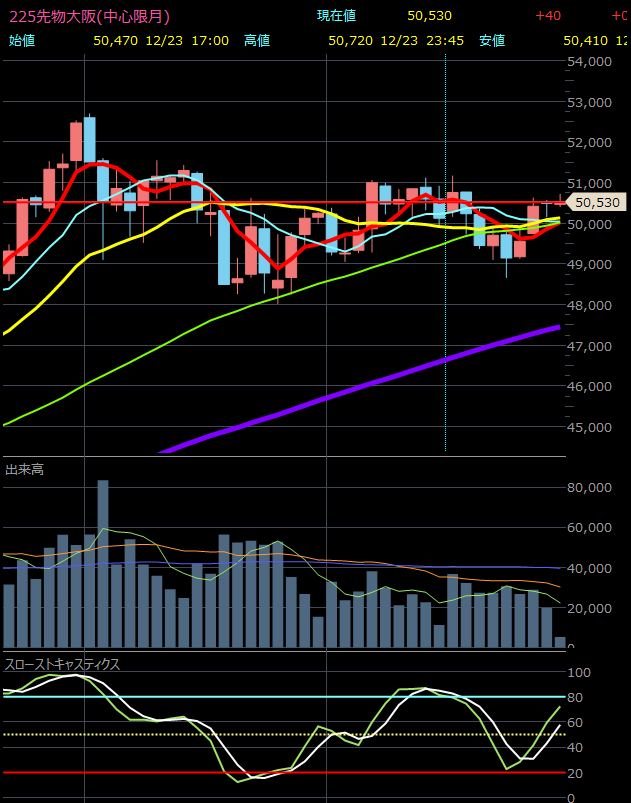Click the +40 price change value
The width and height of the screenshot is (631, 803).
tap(547, 16)
